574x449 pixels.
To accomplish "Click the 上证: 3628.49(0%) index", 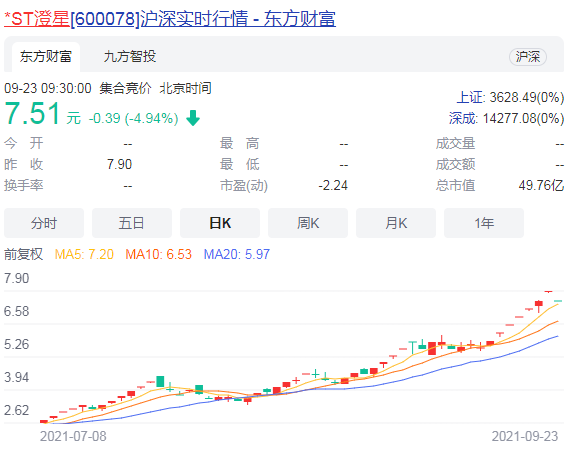I will point(510,97).
